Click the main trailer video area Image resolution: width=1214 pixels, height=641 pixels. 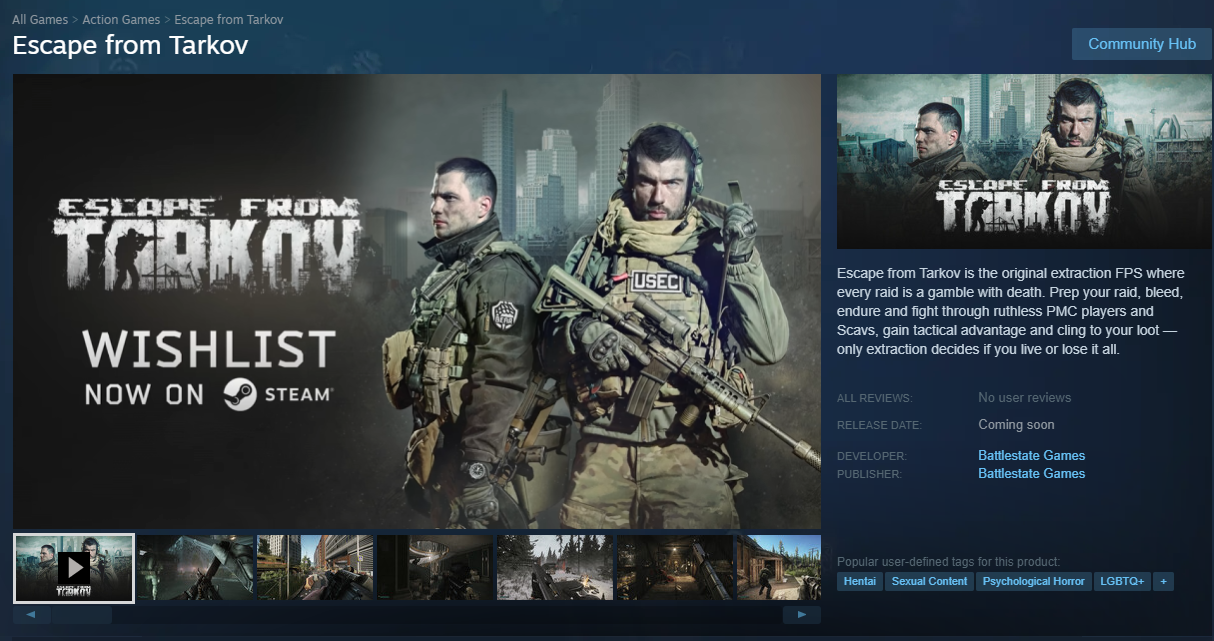(417, 301)
